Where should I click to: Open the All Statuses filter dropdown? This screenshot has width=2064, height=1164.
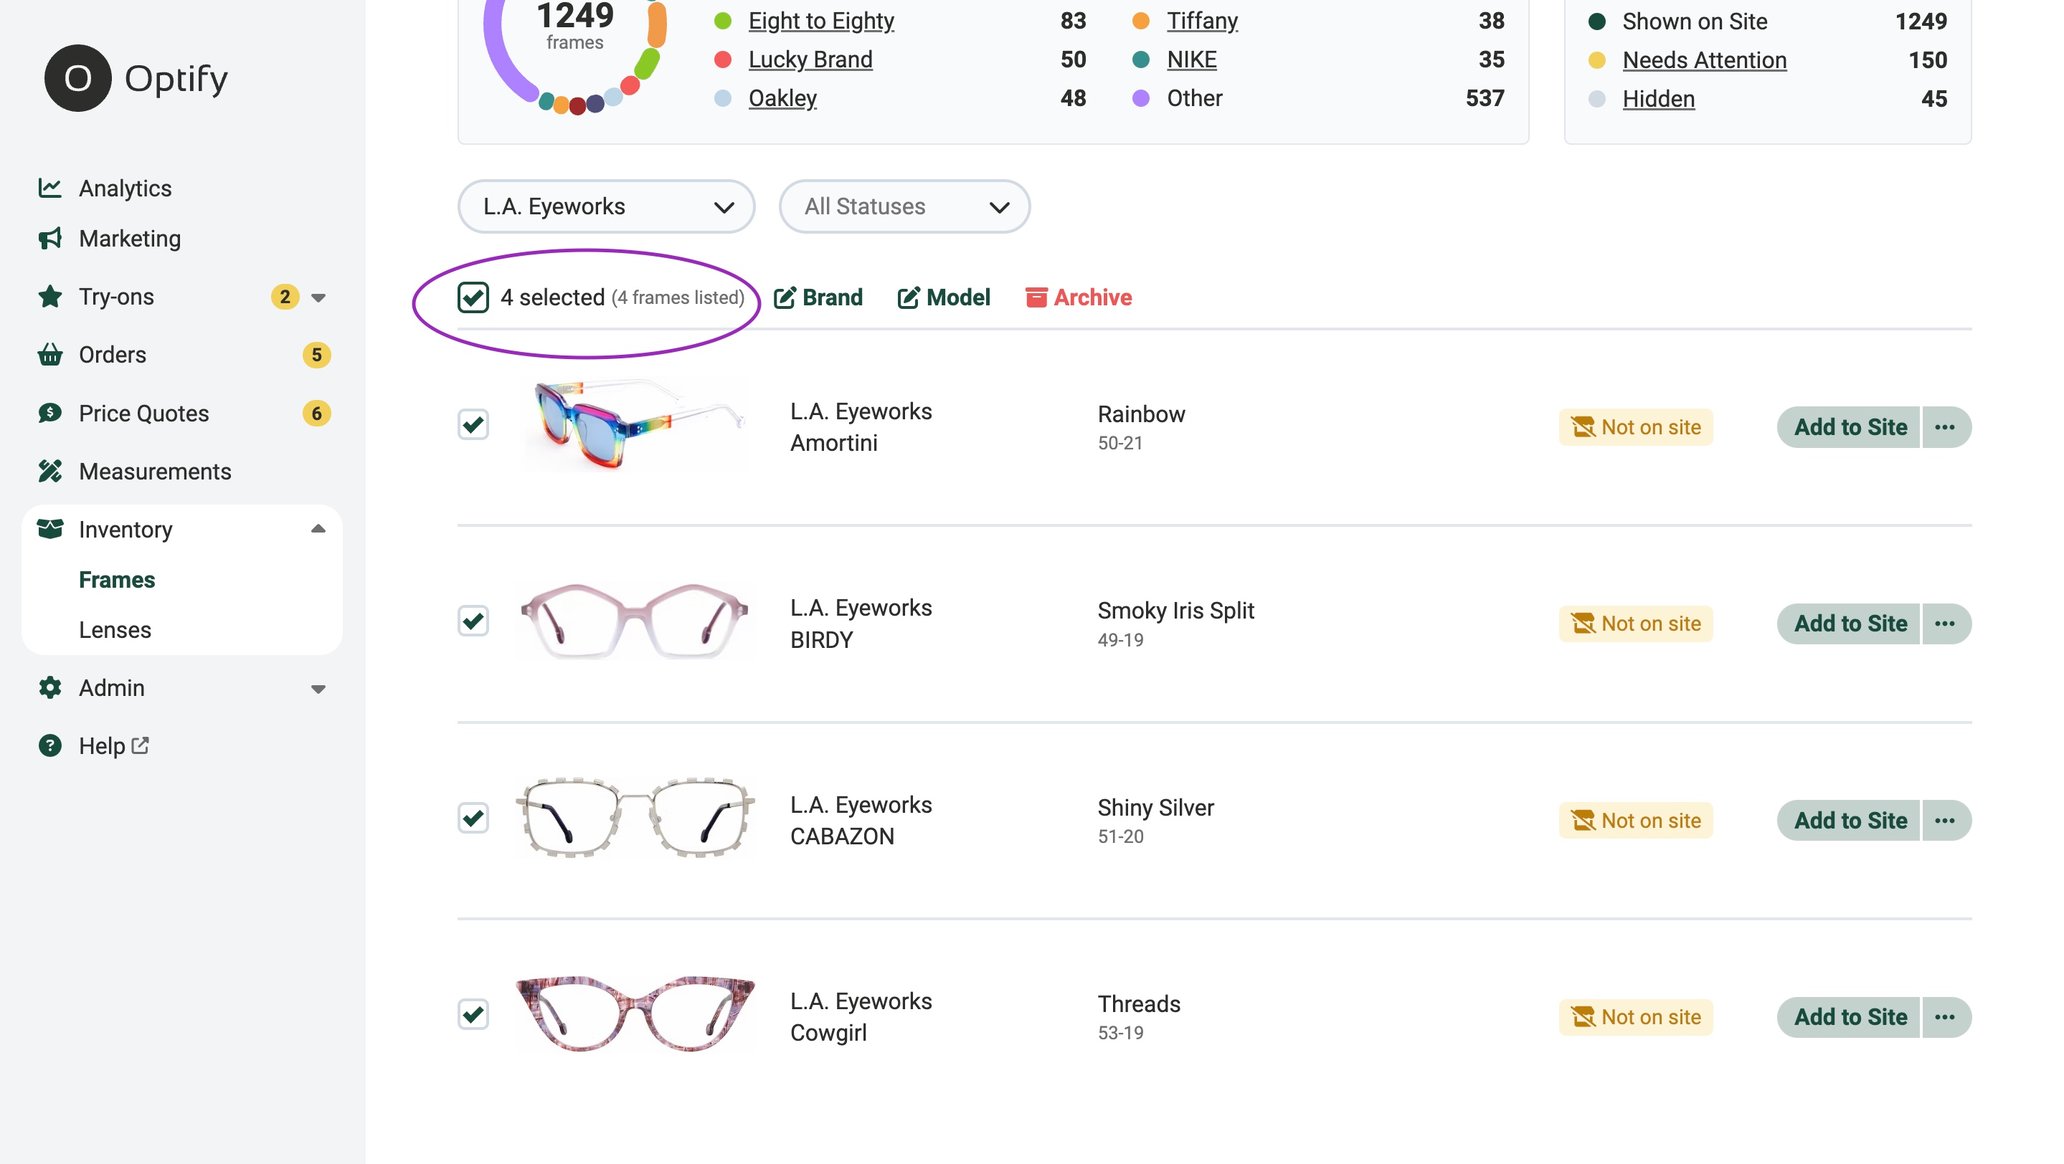click(x=903, y=206)
